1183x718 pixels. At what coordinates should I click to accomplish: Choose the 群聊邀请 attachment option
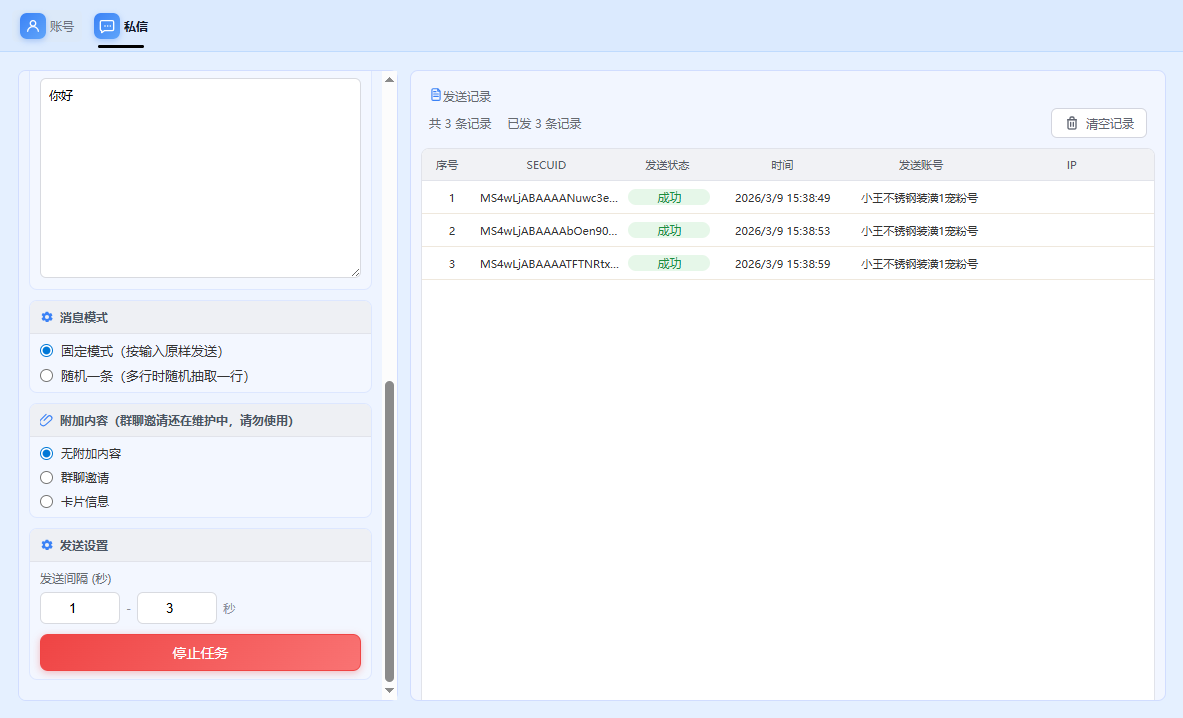[46, 477]
